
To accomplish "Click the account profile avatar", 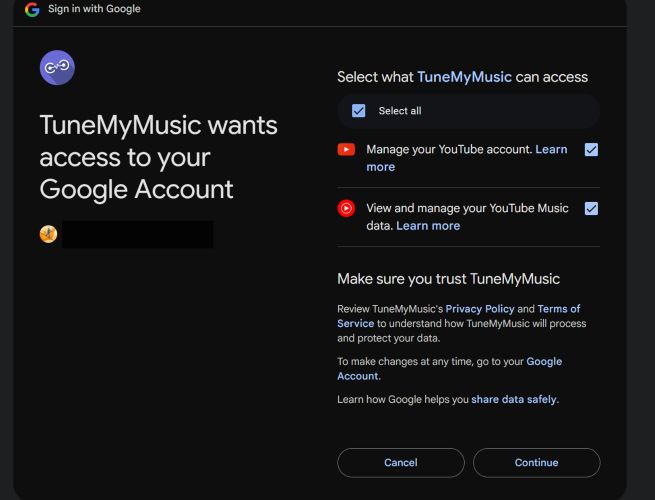I will click(48, 234).
